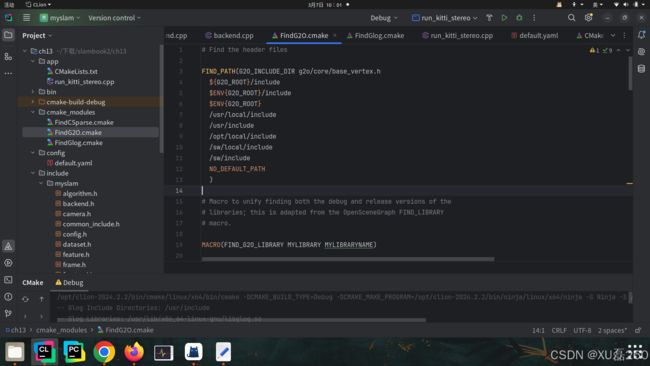Open editor tab options menu
Screen dimensions: 650x366
coord(624,36)
